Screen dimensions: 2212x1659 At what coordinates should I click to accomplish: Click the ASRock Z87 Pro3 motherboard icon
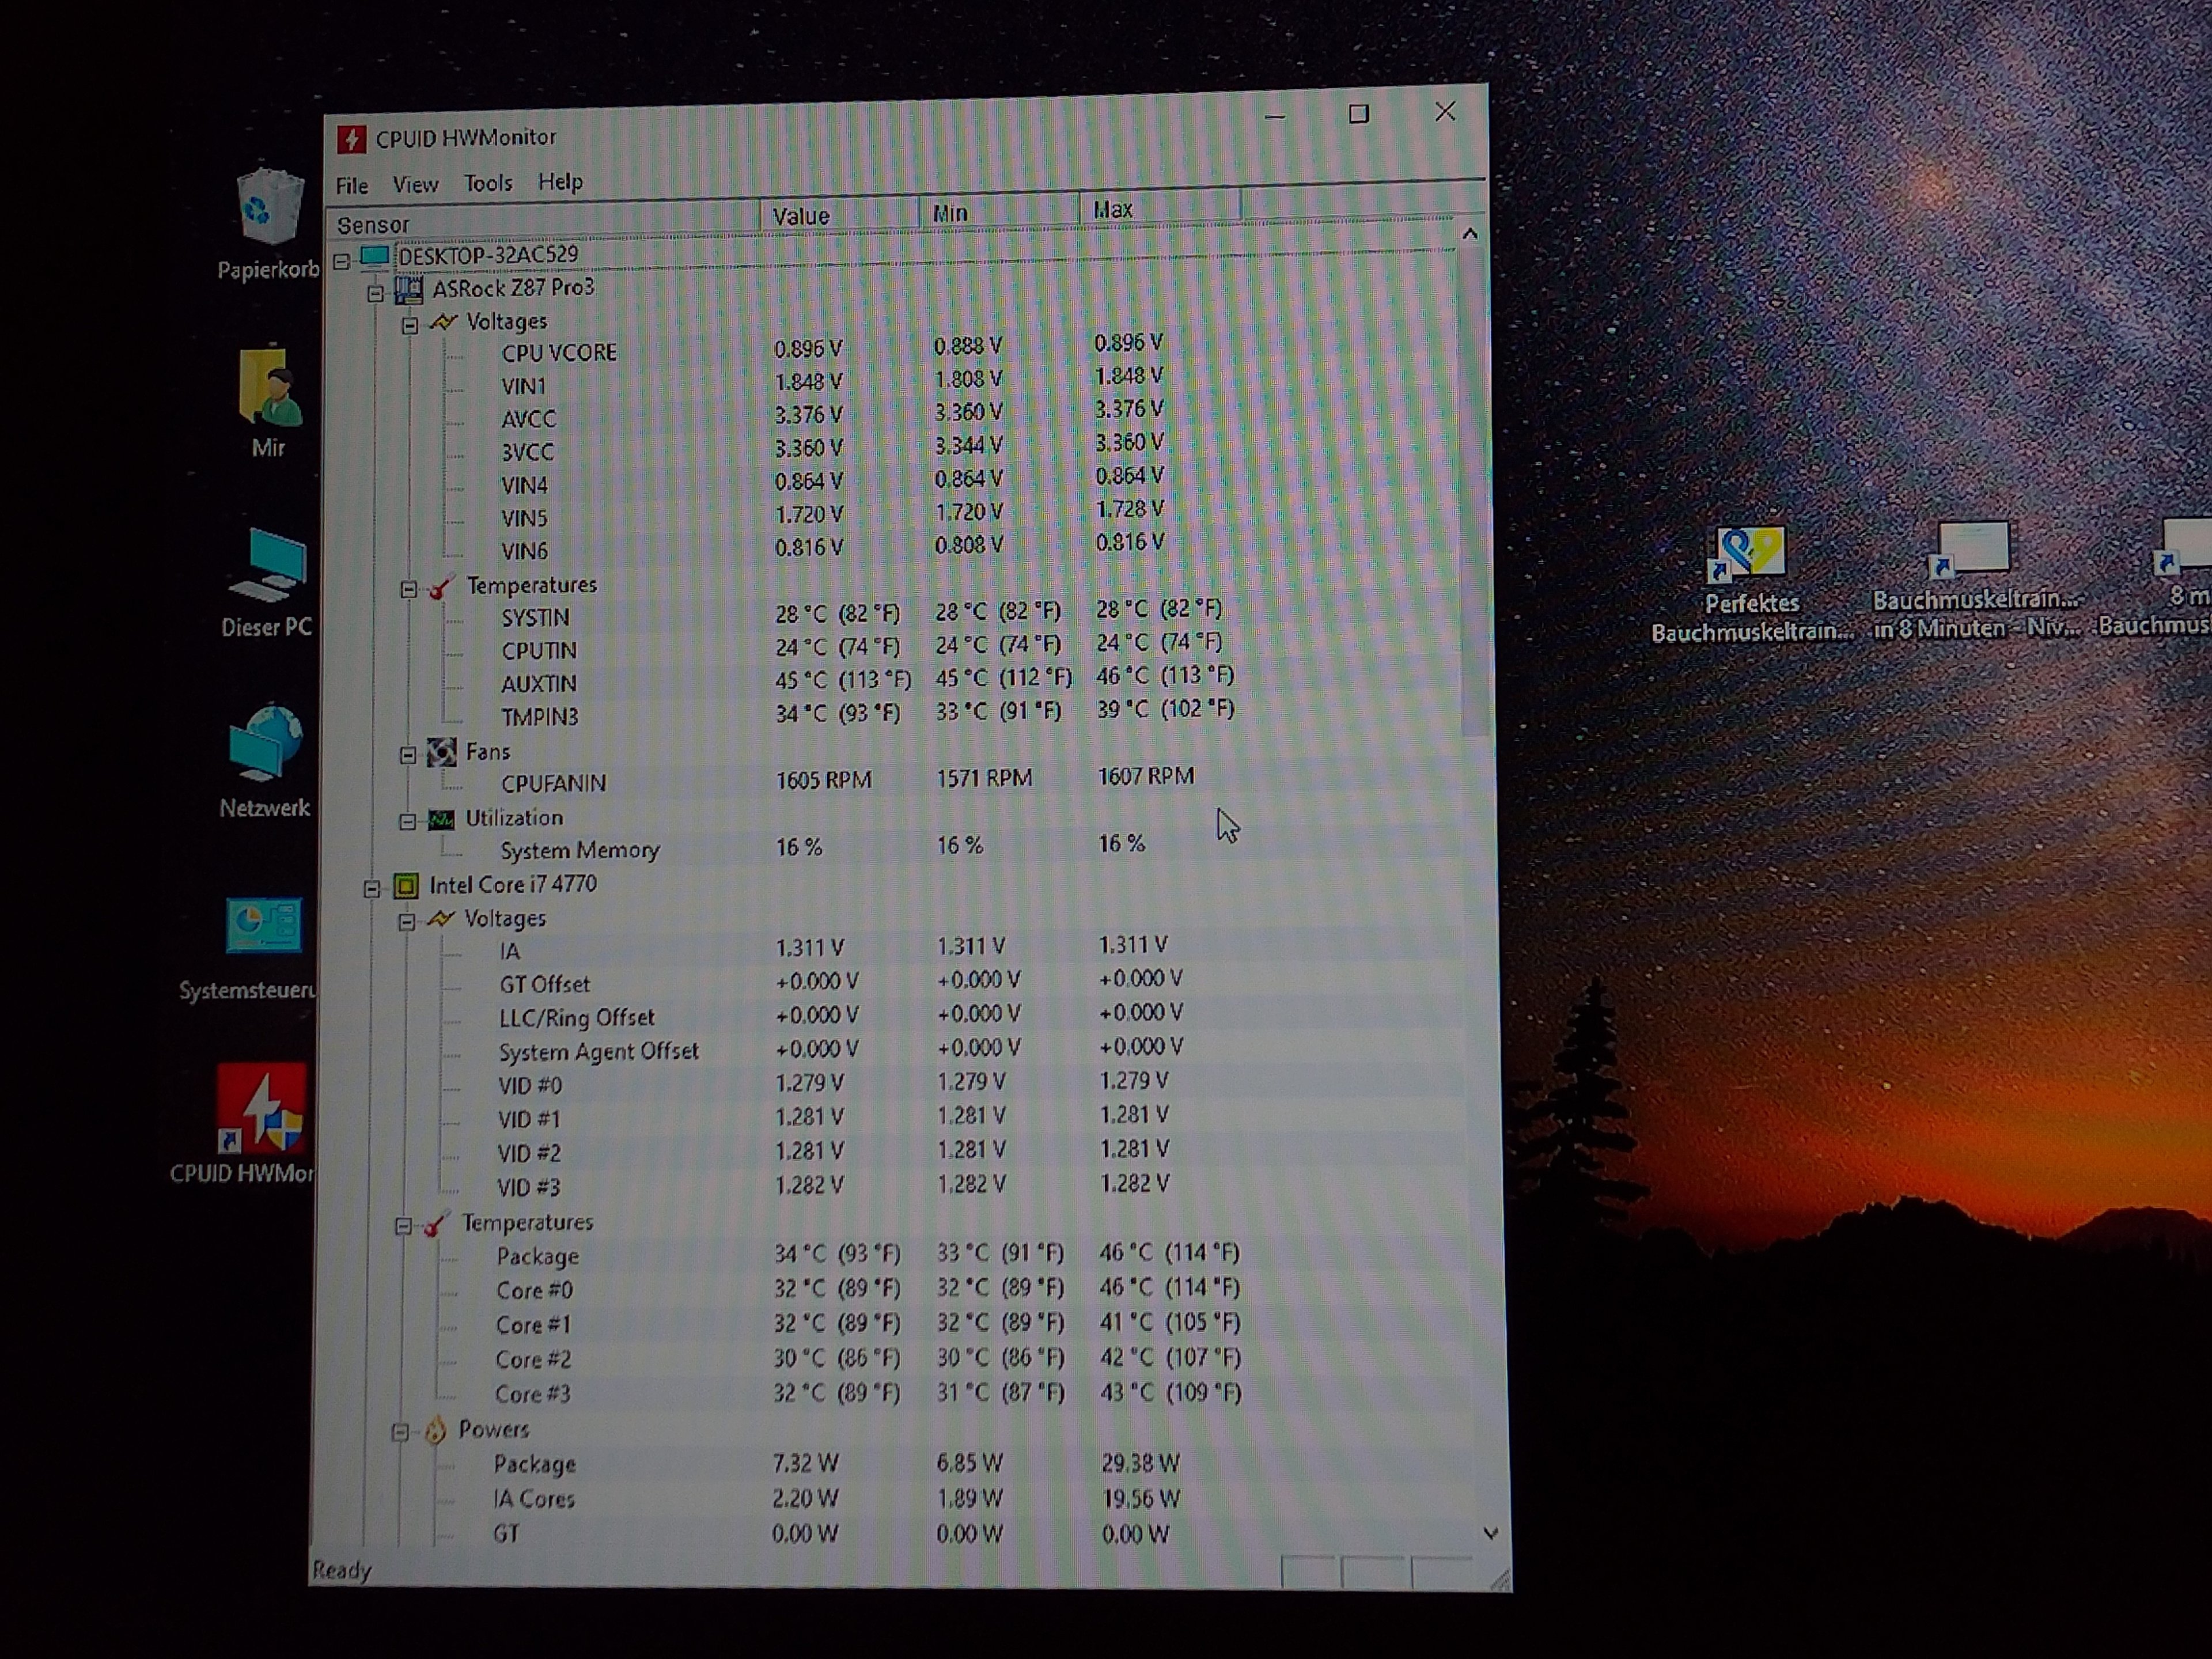(x=408, y=290)
